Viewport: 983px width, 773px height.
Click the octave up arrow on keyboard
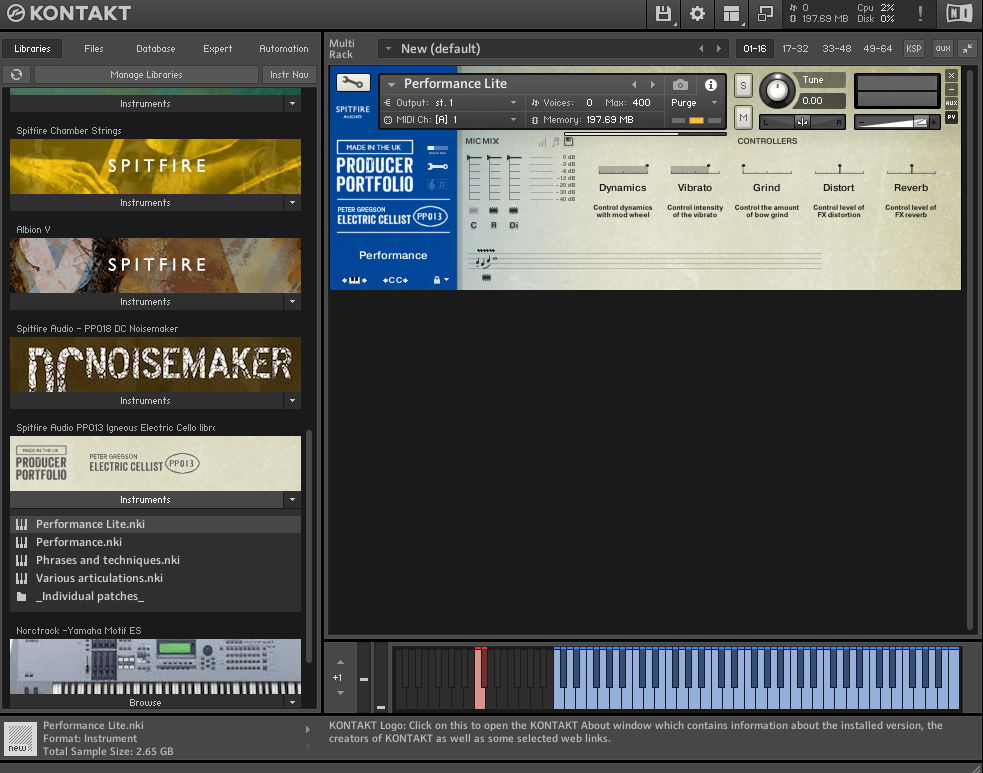pyautogui.click(x=340, y=662)
